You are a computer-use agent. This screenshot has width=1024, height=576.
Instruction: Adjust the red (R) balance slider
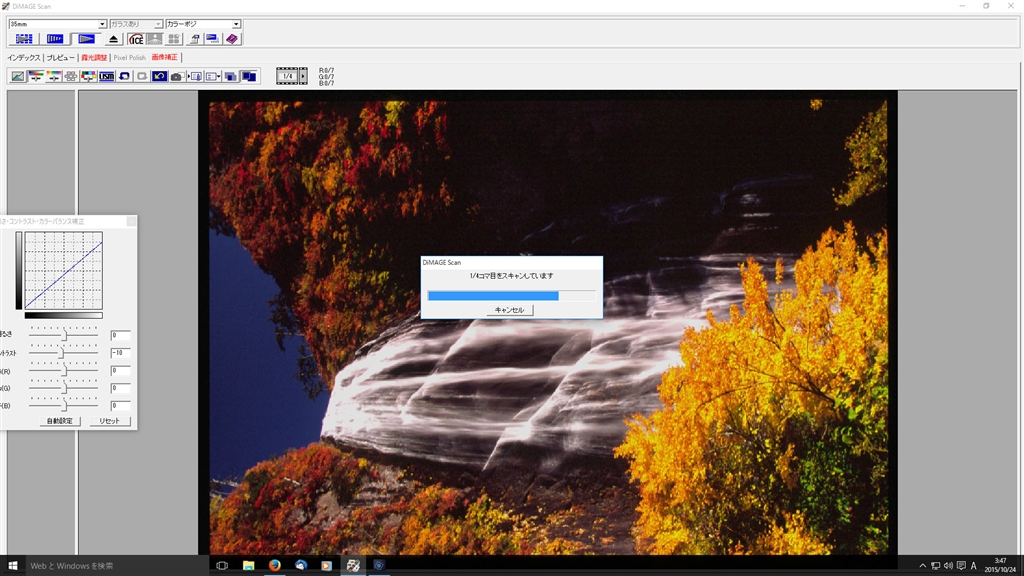(x=63, y=370)
